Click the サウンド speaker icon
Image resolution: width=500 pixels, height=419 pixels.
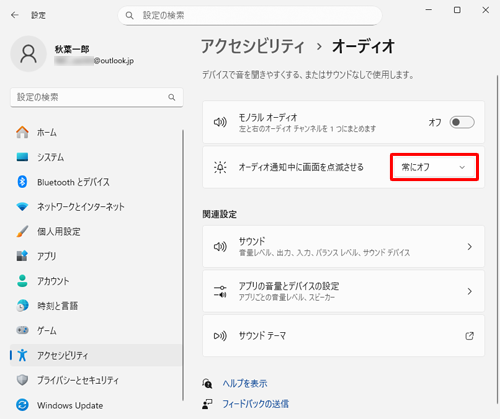click(x=220, y=247)
